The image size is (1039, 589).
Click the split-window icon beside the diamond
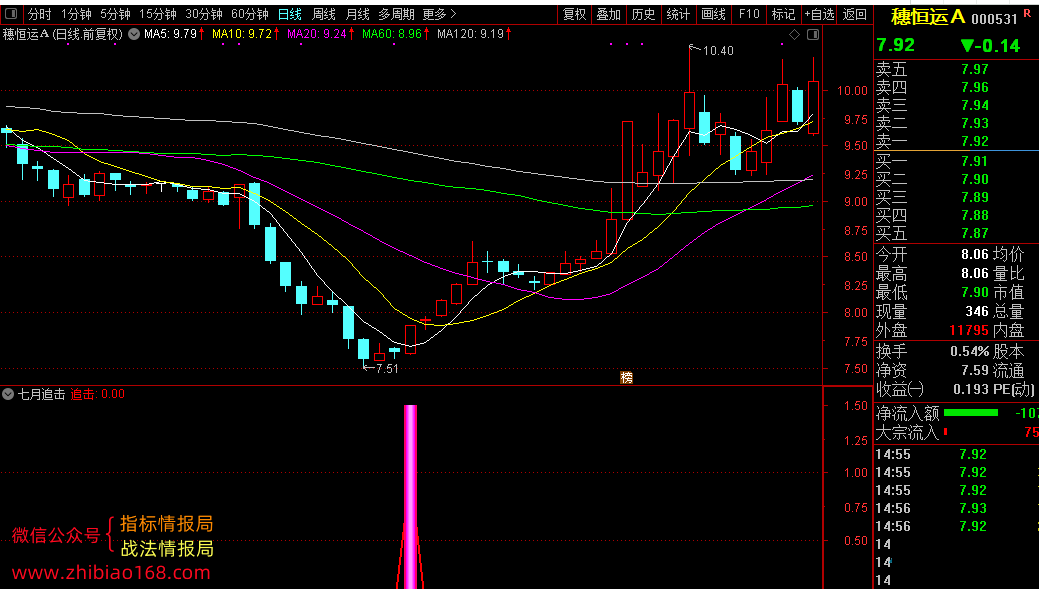click(813, 34)
